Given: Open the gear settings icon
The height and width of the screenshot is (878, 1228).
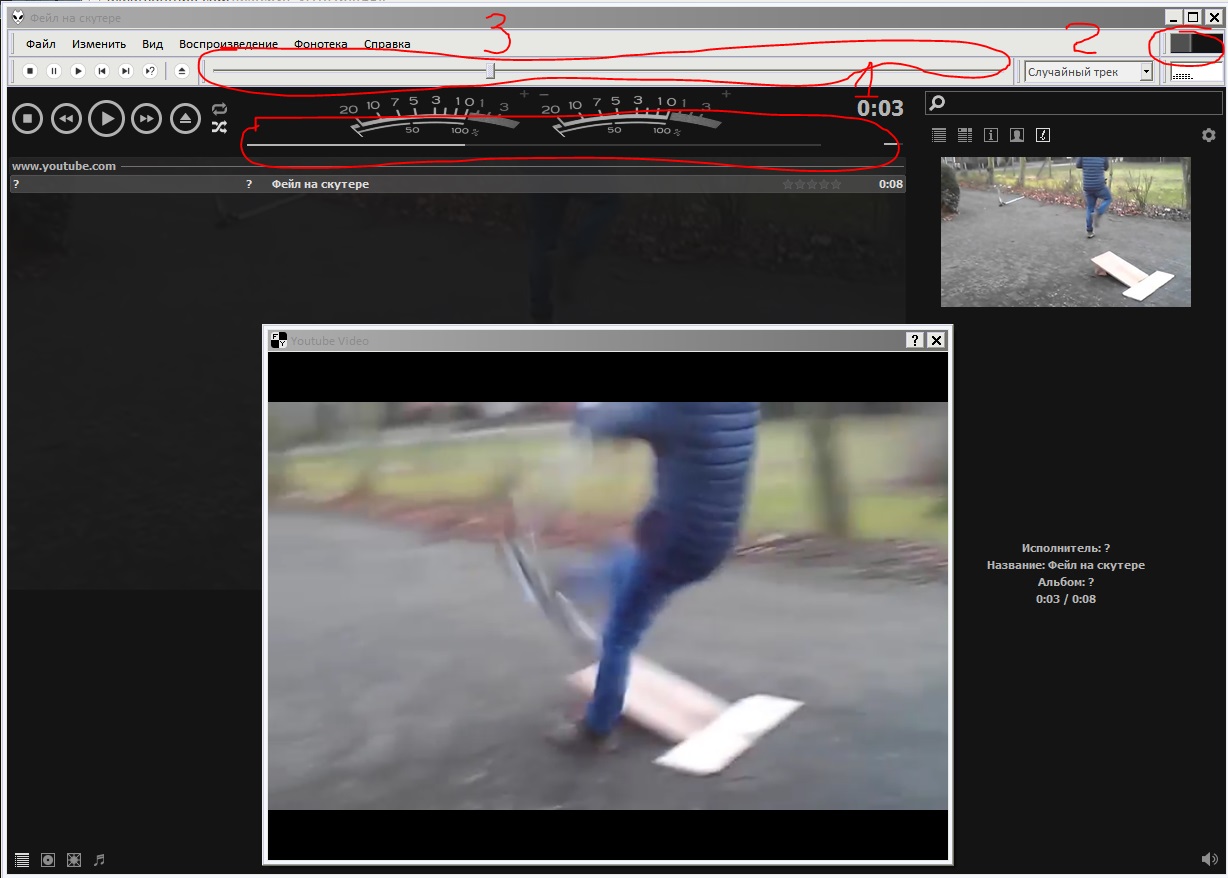Looking at the screenshot, I should [1208, 135].
